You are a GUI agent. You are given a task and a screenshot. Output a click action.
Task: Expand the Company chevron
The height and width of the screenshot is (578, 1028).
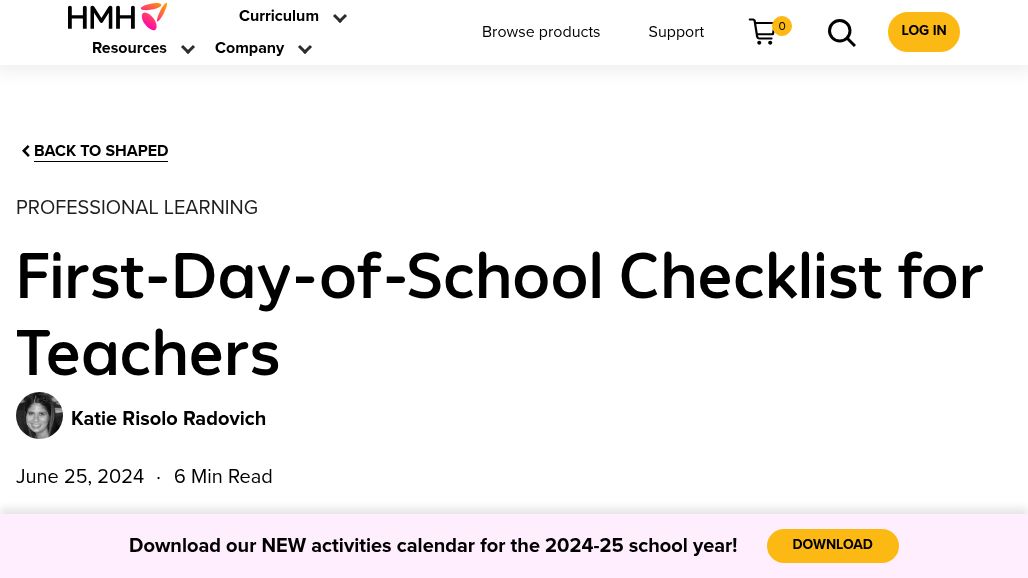point(305,50)
